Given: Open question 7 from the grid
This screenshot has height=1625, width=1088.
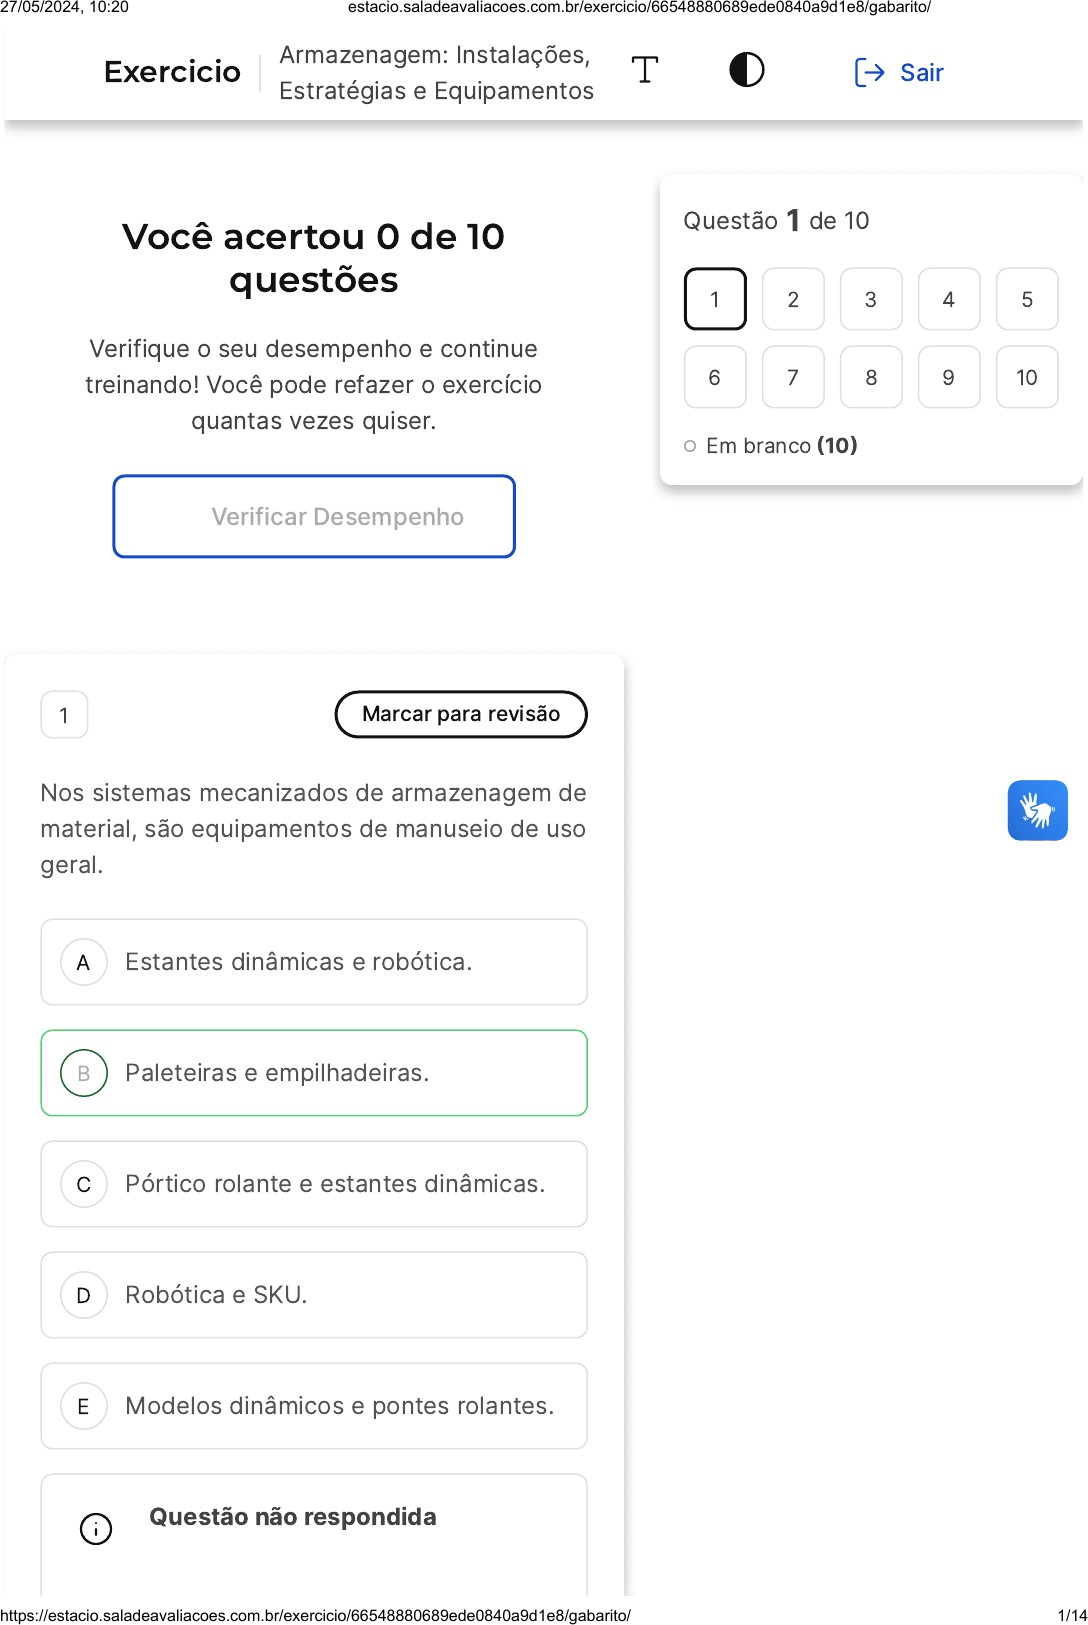Looking at the screenshot, I should click(x=793, y=377).
